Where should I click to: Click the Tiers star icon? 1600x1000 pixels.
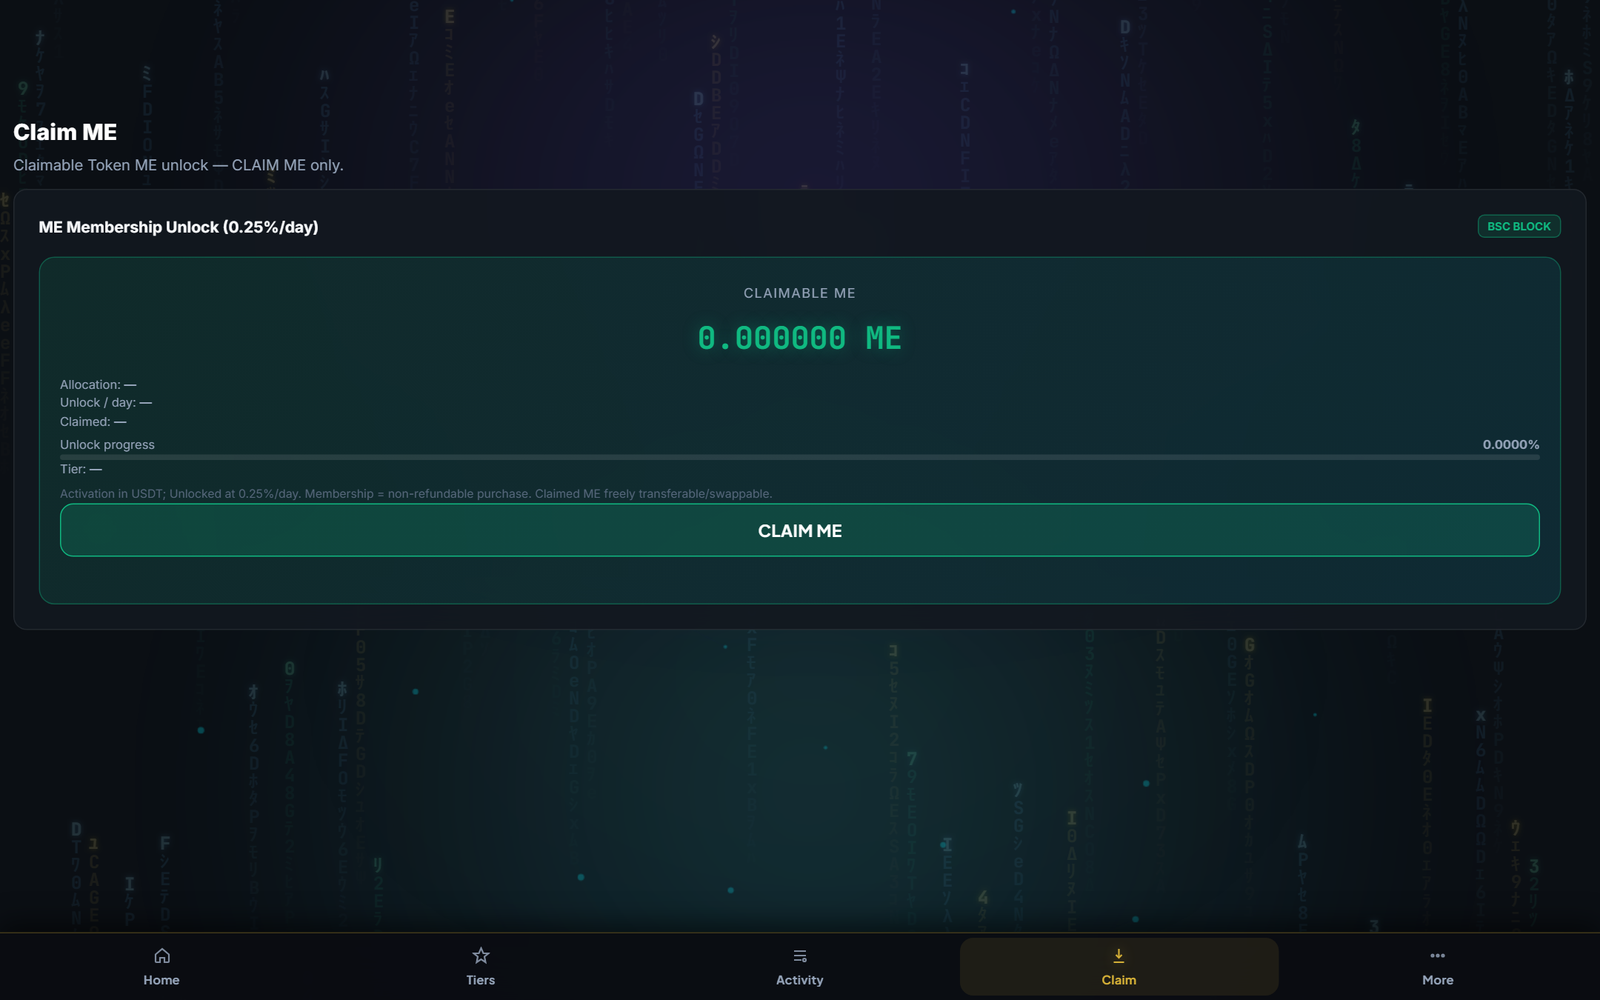point(480,956)
